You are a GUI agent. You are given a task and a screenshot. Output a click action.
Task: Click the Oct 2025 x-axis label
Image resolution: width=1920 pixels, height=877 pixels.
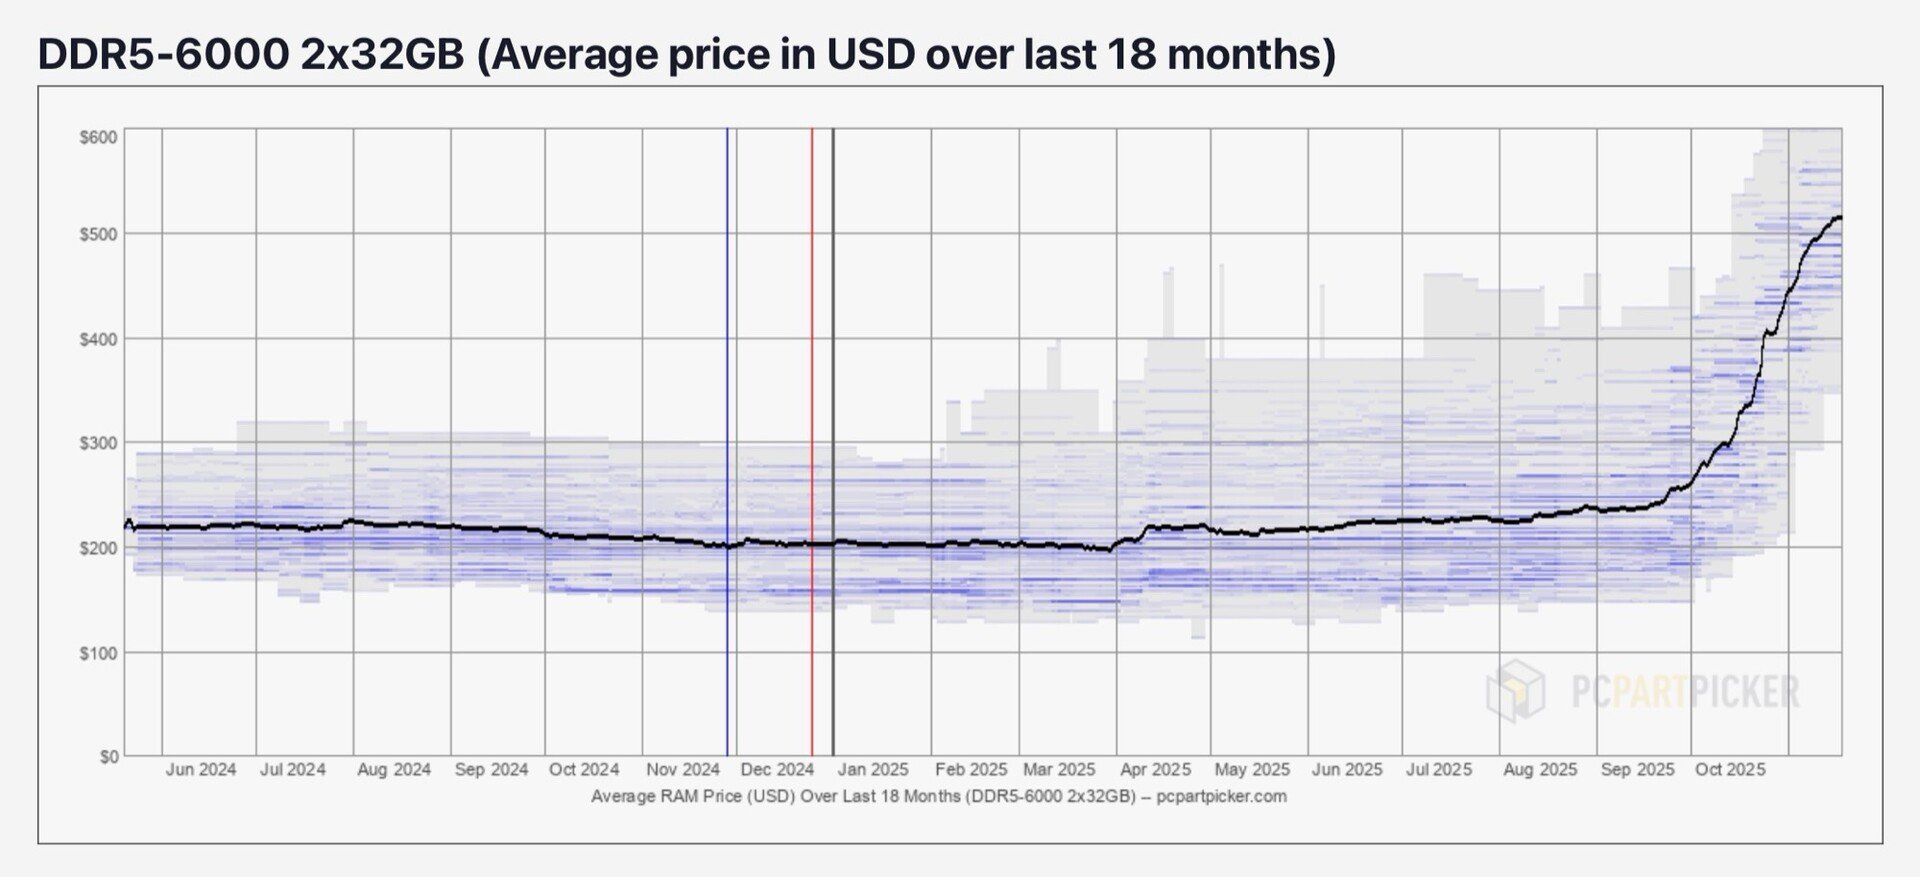coord(1730,770)
